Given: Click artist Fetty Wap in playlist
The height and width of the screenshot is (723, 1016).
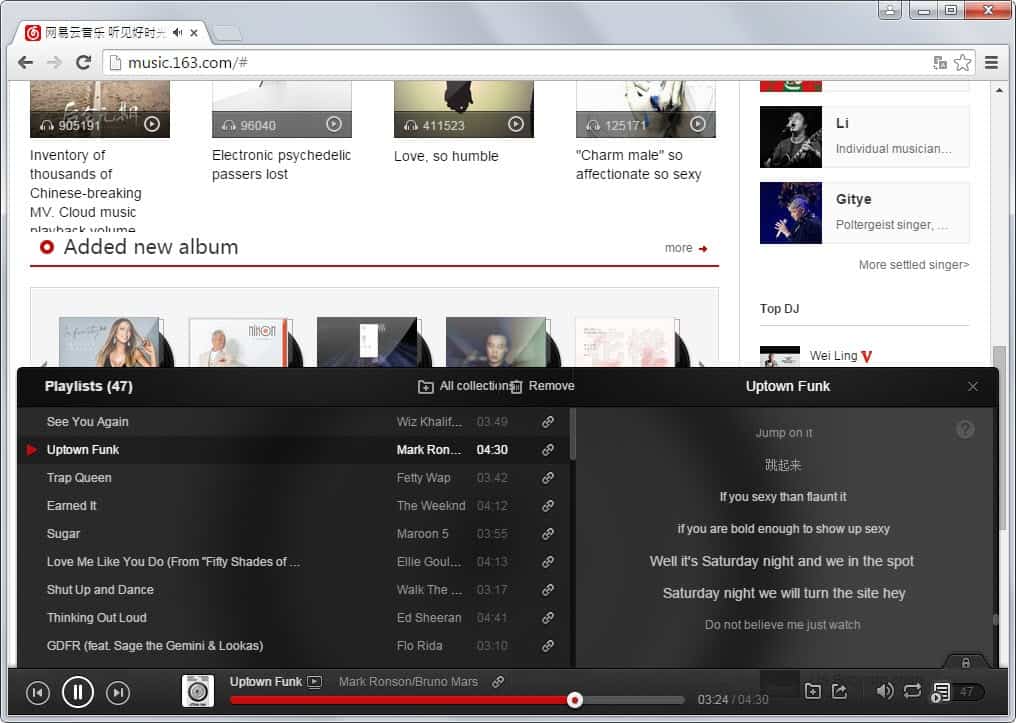Looking at the screenshot, I should click(423, 478).
